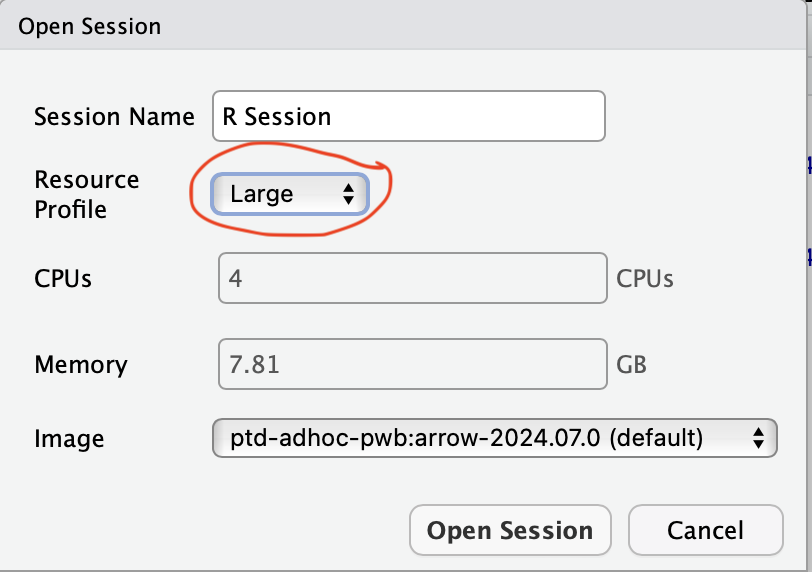Click the ptd-adhoc-pwb image name text
The height and width of the screenshot is (572, 812).
click(x=466, y=437)
